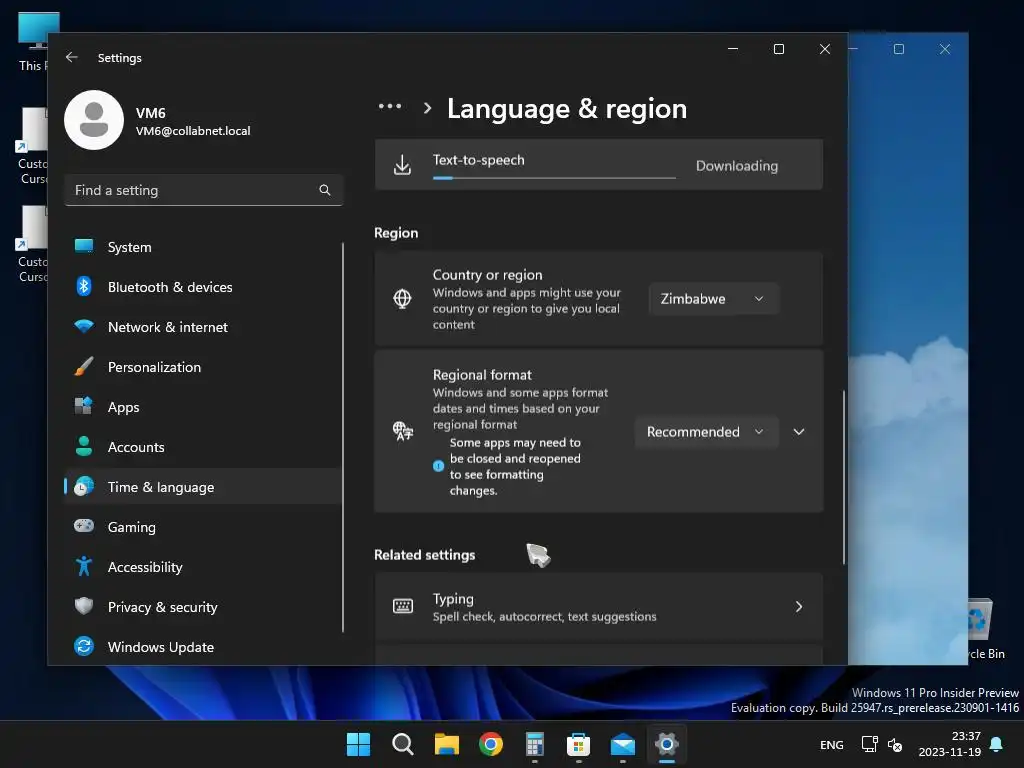Click the breadcrumb ellipsis menu
This screenshot has height=768, width=1024.
pyautogui.click(x=390, y=106)
